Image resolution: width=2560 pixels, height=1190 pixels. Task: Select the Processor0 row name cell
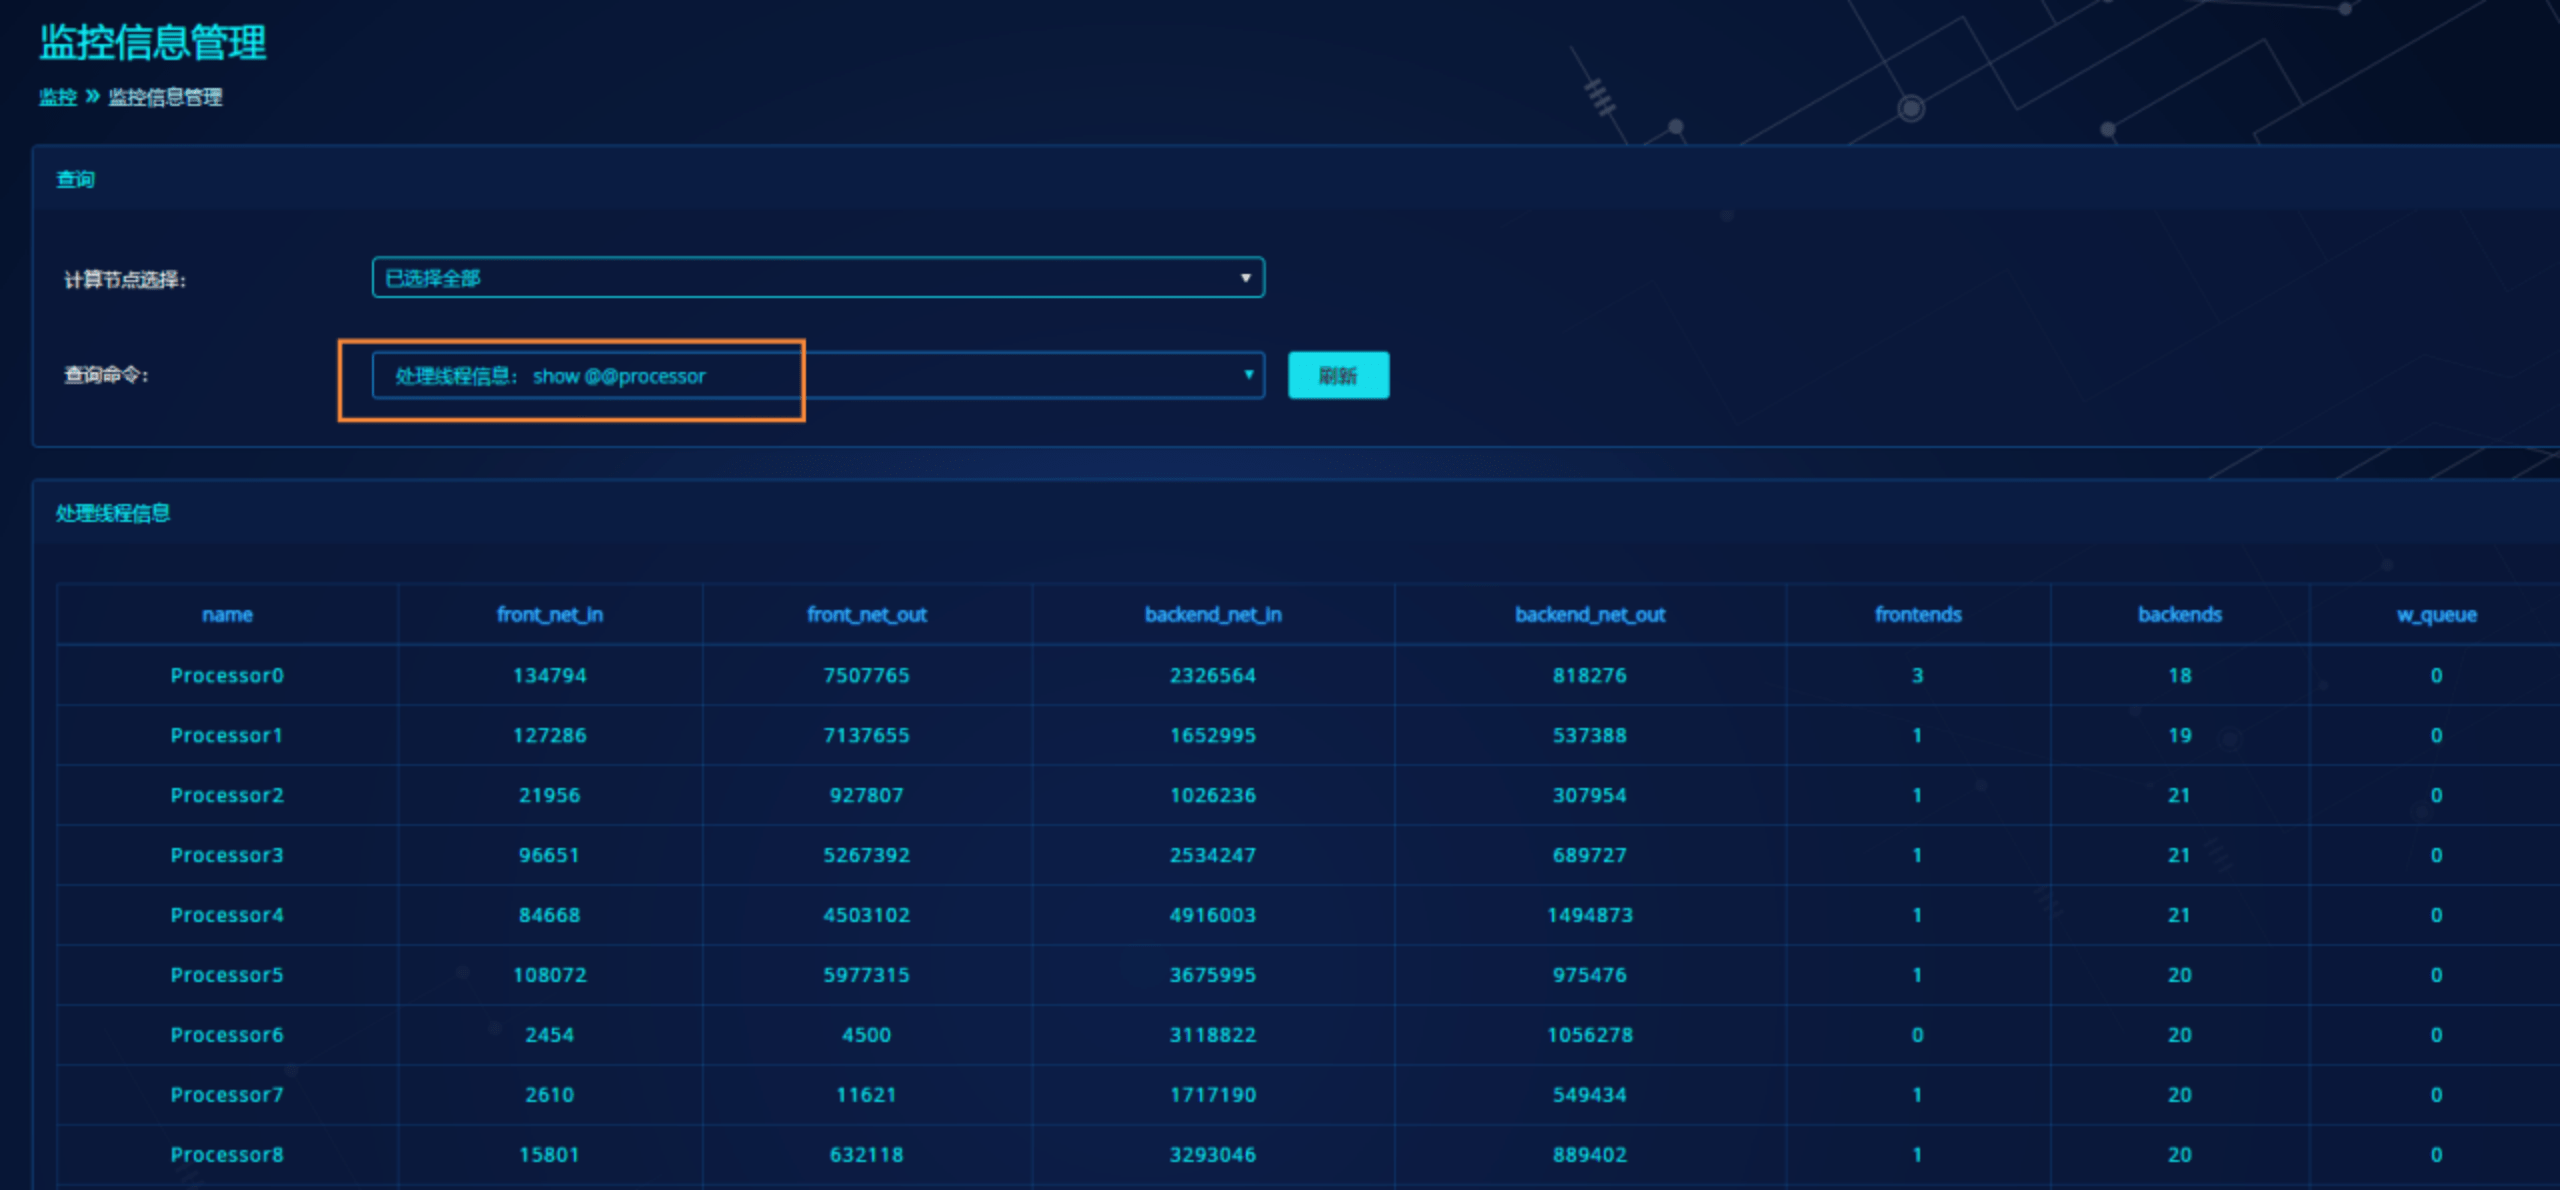click(x=227, y=675)
